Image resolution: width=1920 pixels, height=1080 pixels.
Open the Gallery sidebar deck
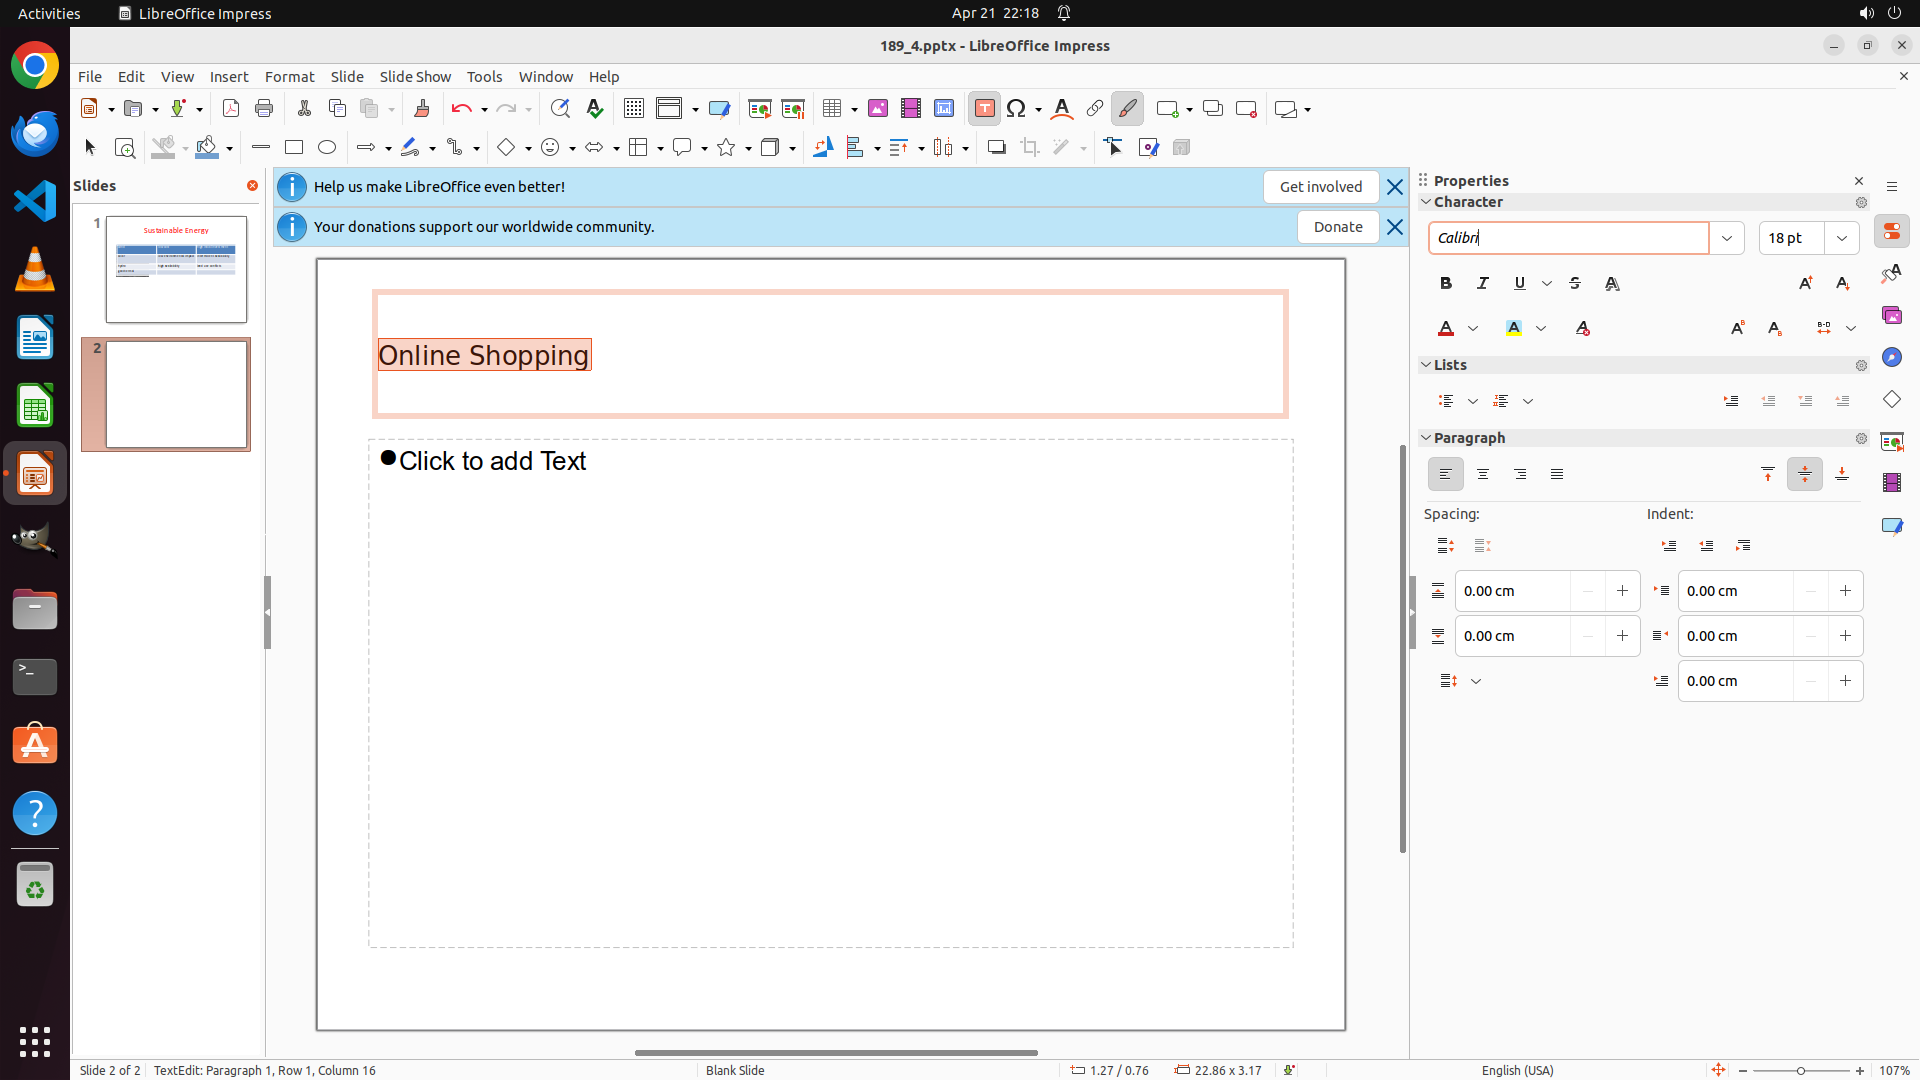click(x=1891, y=316)
